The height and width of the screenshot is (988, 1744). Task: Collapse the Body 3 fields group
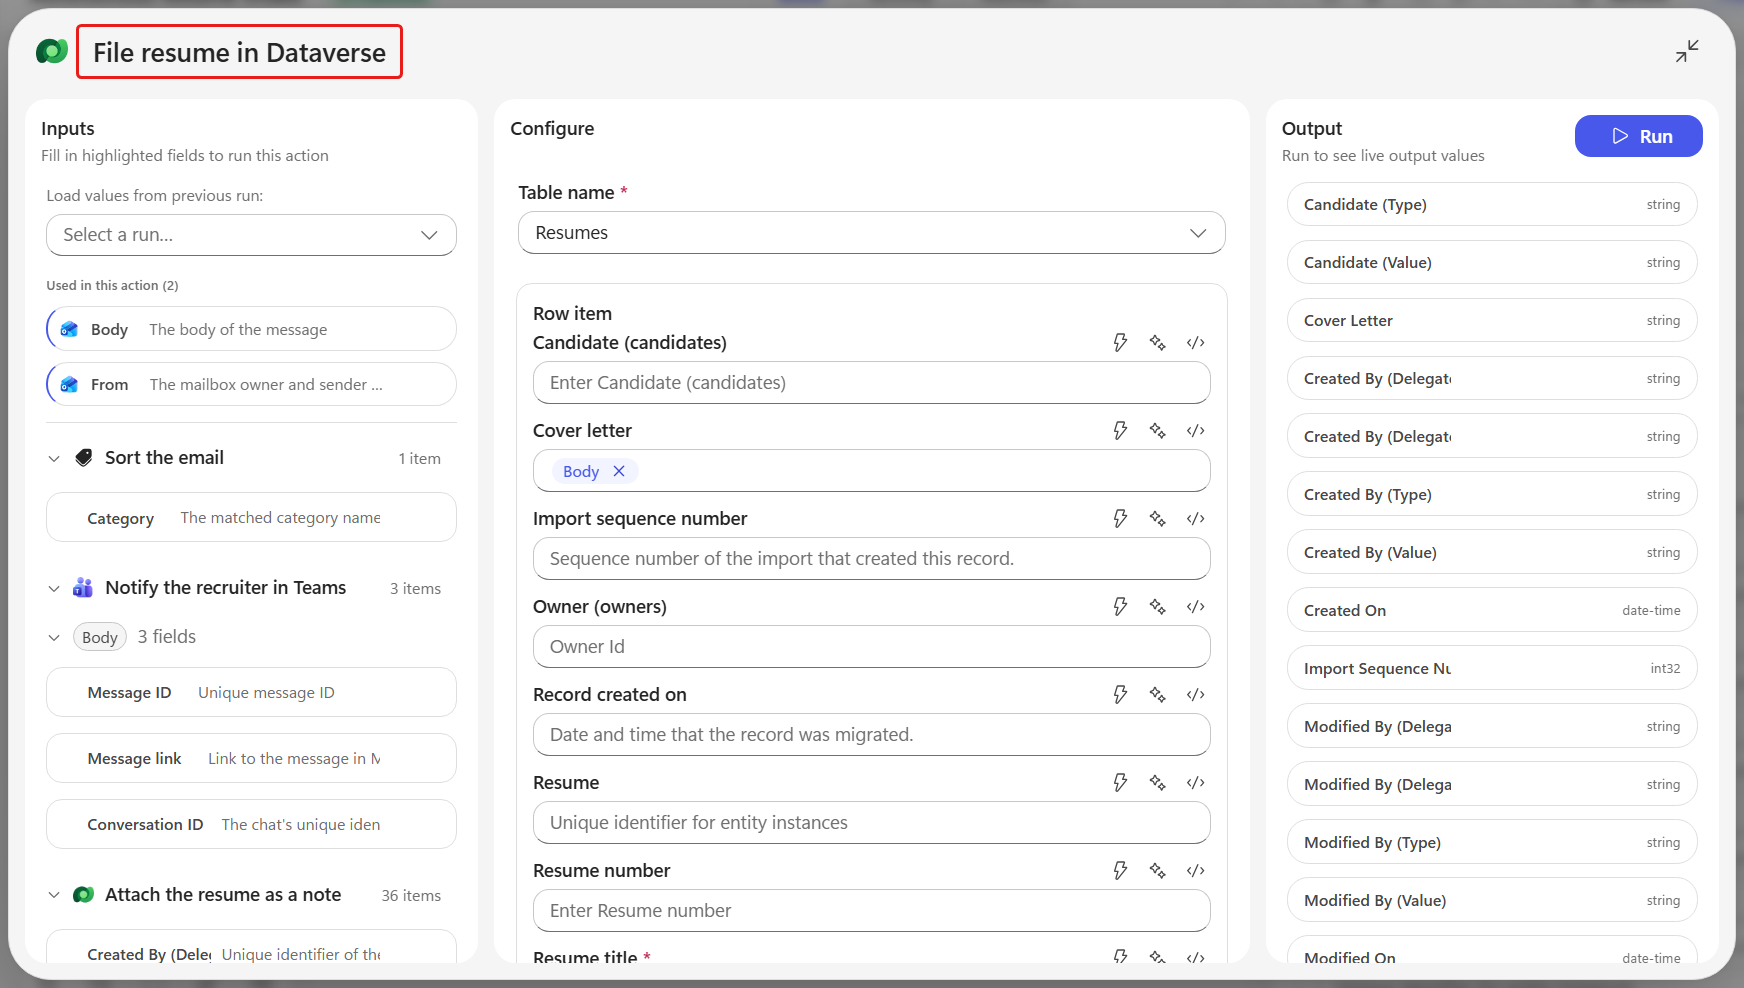click(54, 638)
